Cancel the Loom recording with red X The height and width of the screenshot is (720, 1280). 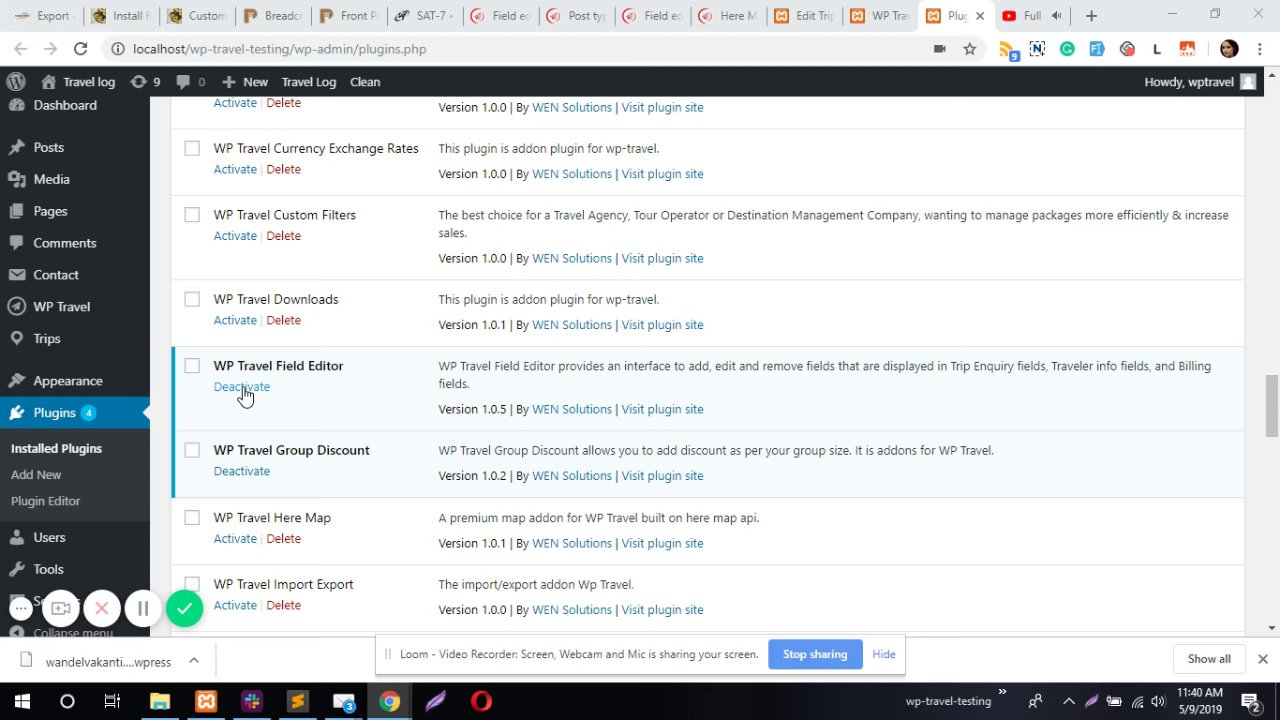[x=102, y=608]
